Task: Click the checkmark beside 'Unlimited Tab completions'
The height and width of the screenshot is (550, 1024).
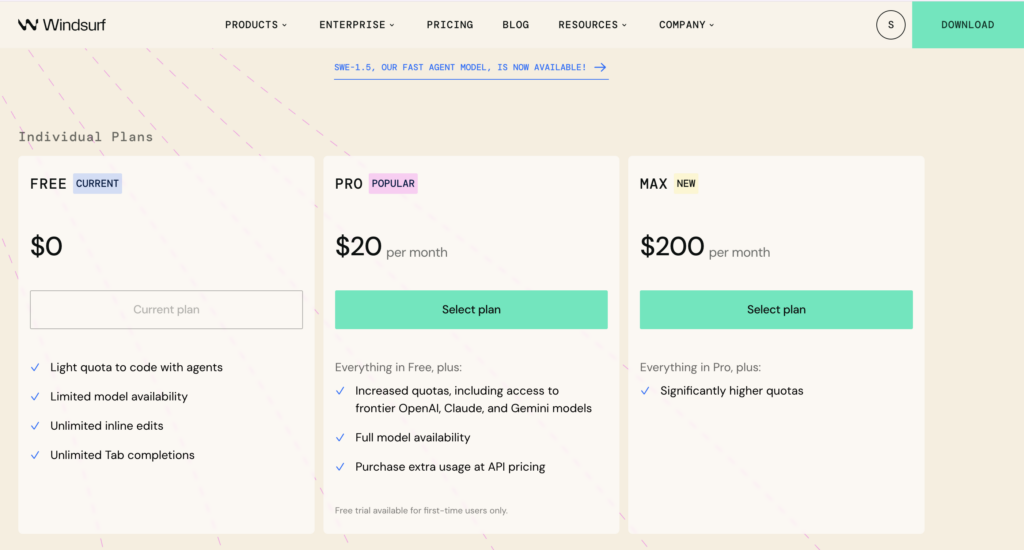Action: tap(36, 456)
